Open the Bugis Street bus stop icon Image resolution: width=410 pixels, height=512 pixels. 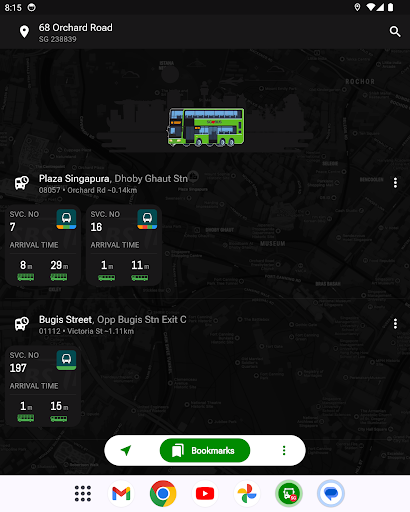click(x=22, y=324)
